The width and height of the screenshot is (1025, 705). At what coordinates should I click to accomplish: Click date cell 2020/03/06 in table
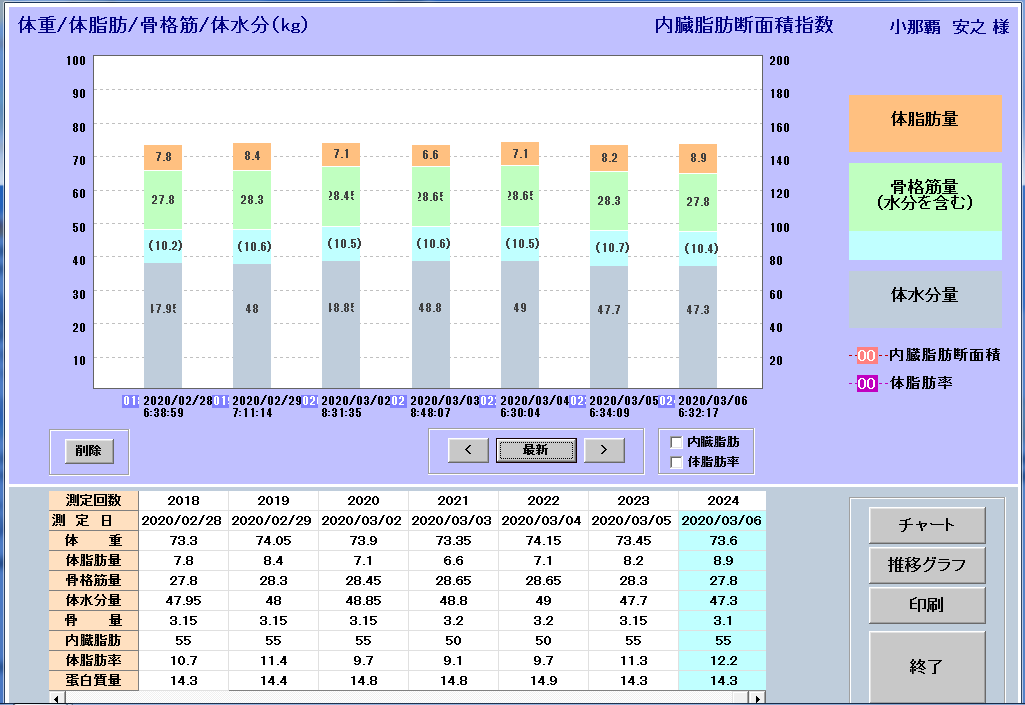[722, 521]
